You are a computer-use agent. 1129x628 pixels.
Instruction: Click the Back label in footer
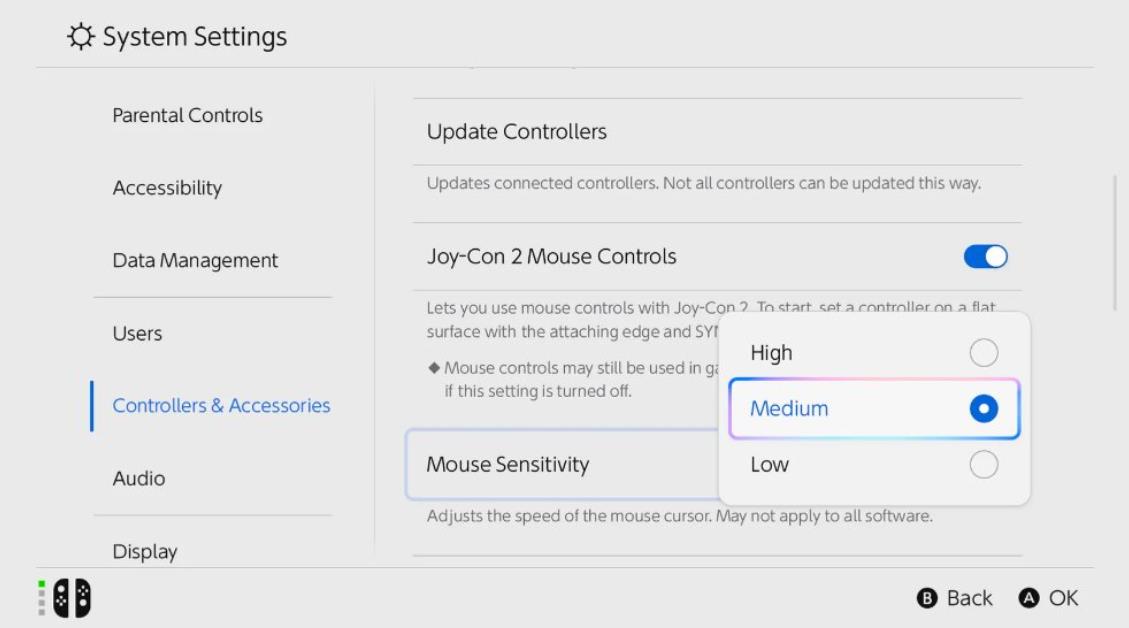point(968,598)
